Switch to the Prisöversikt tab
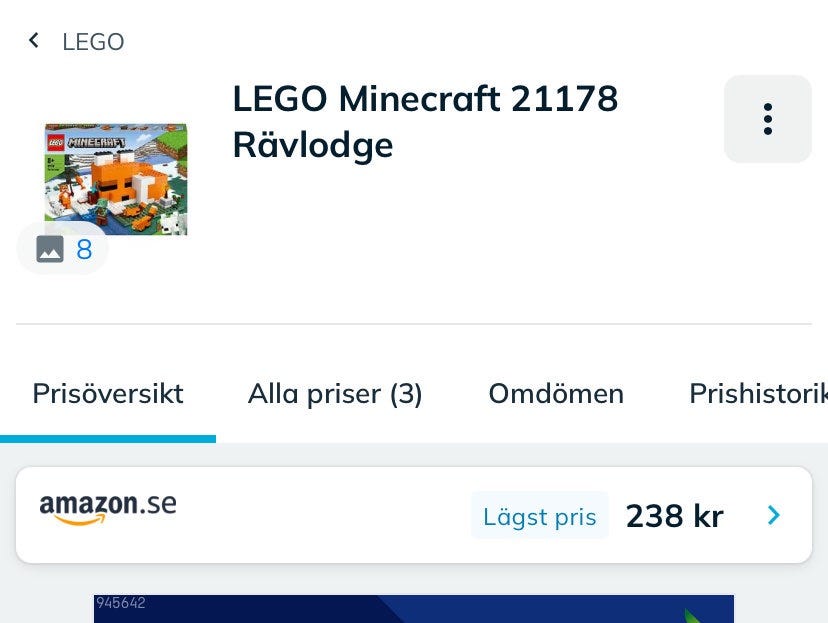Image resolution: width=828 pixels, height=623 pixels. [x=108, y=394]
